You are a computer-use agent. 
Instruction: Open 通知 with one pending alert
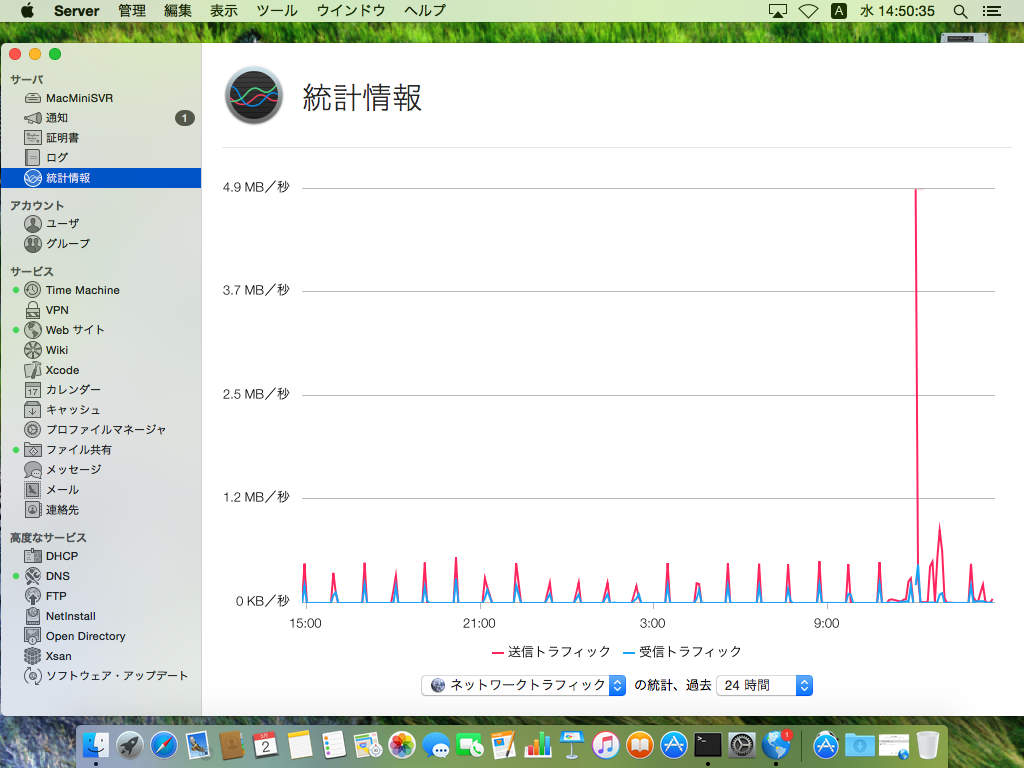(57, 118)
